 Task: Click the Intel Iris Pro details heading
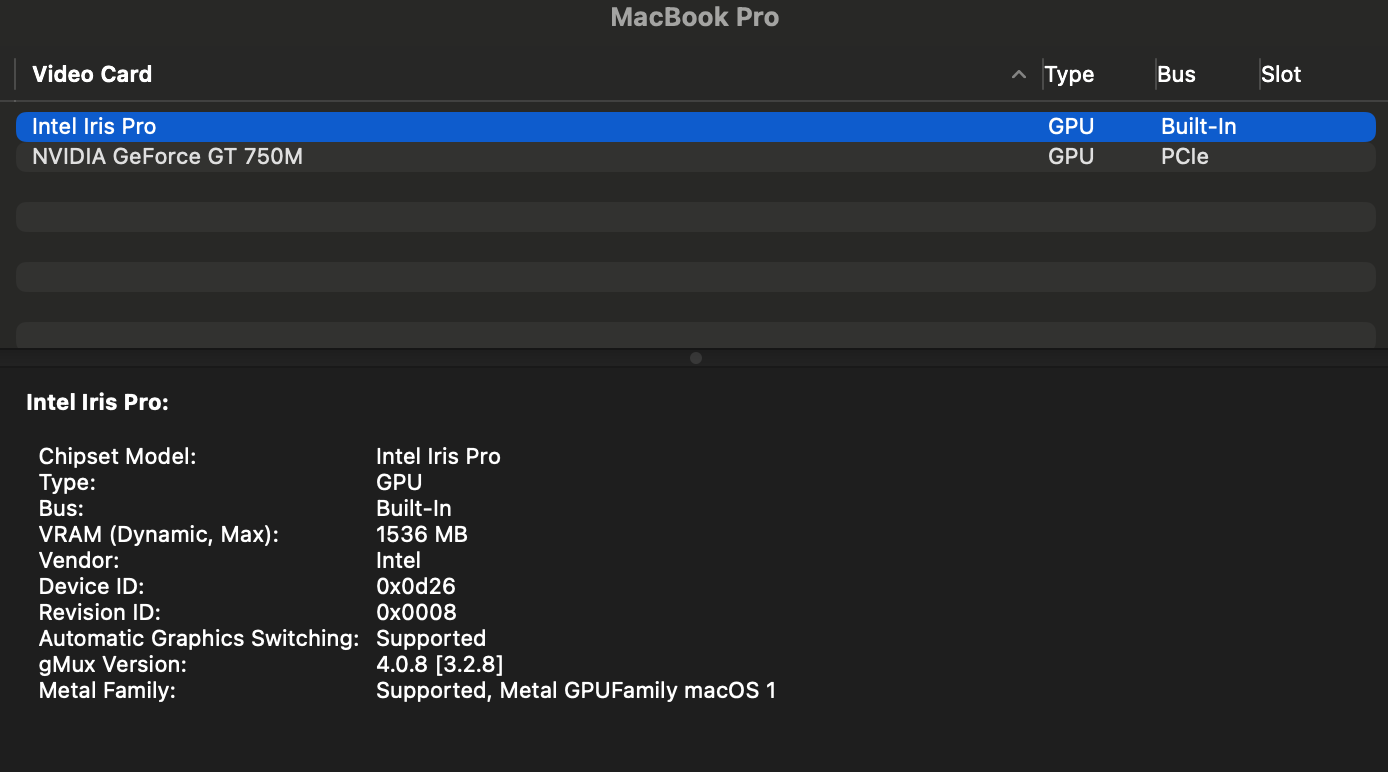97,403
